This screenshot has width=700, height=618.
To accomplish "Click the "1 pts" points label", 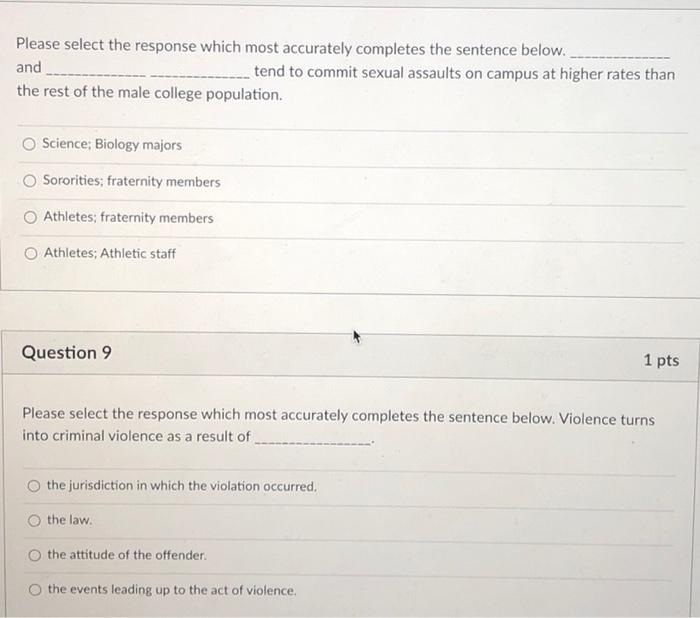I will [661, 360].
